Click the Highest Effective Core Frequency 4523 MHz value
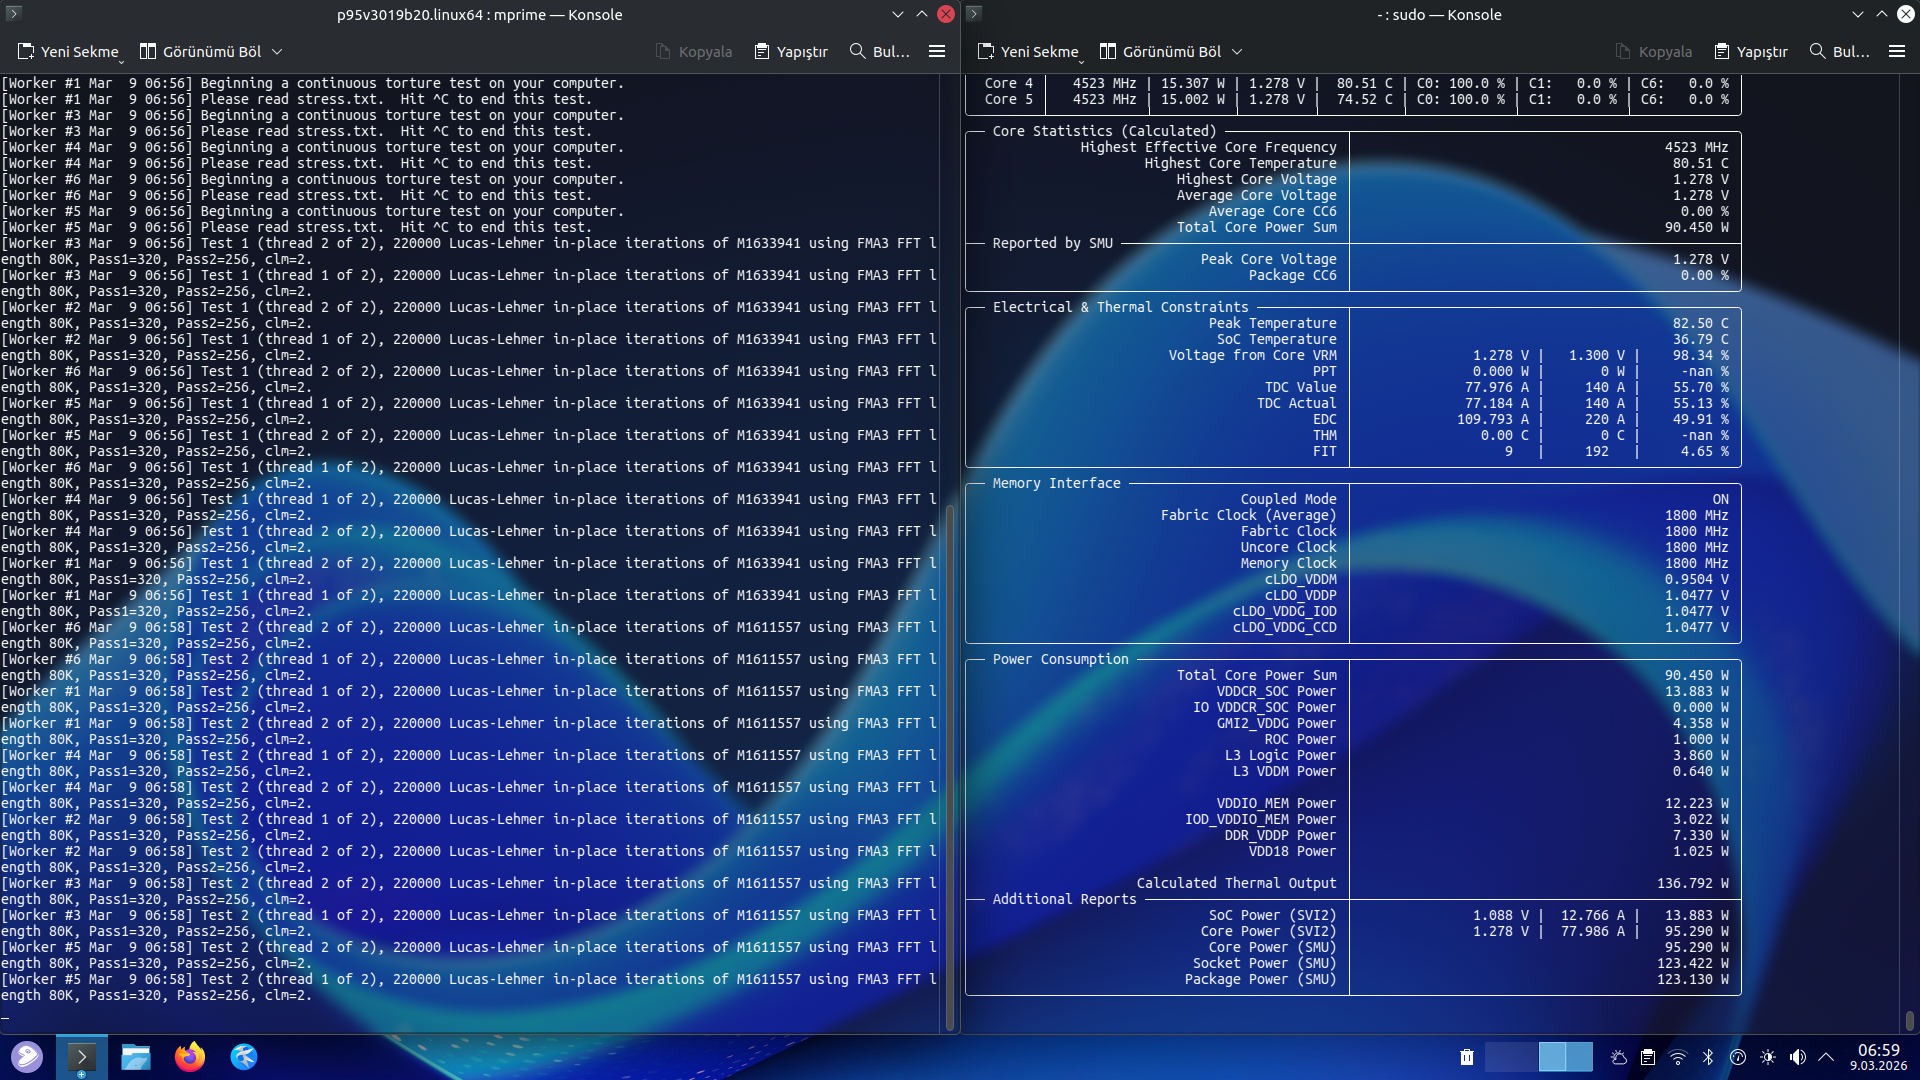The image size is (1920, 1080). 1696,147
